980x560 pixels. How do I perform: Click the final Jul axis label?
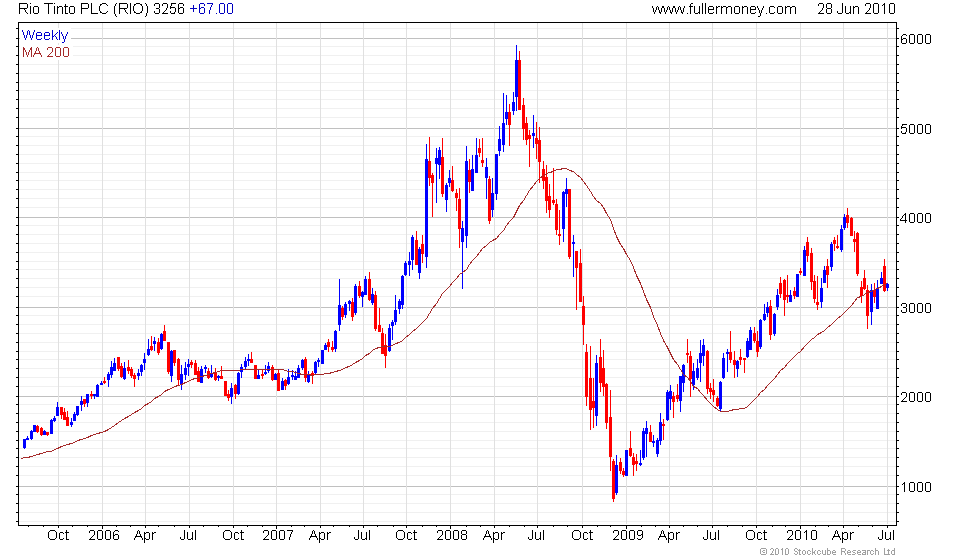click(x=886, y=535)
